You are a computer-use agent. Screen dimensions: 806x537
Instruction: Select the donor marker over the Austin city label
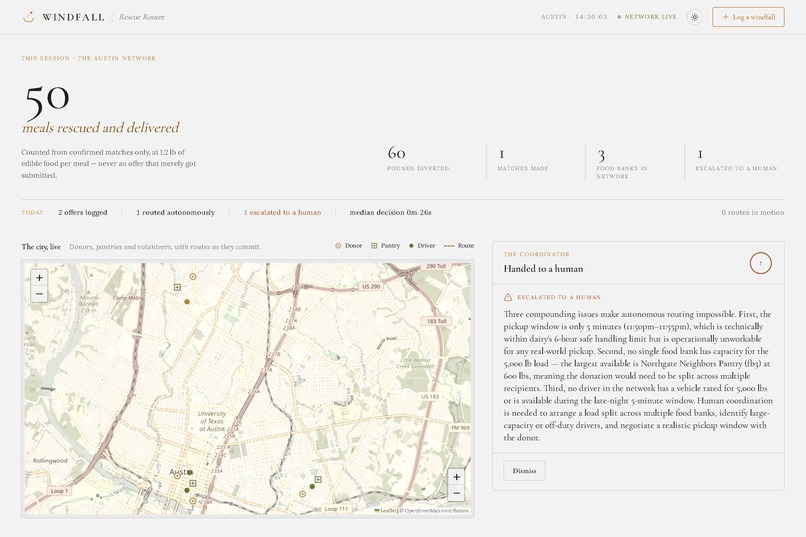pos(177,476)
